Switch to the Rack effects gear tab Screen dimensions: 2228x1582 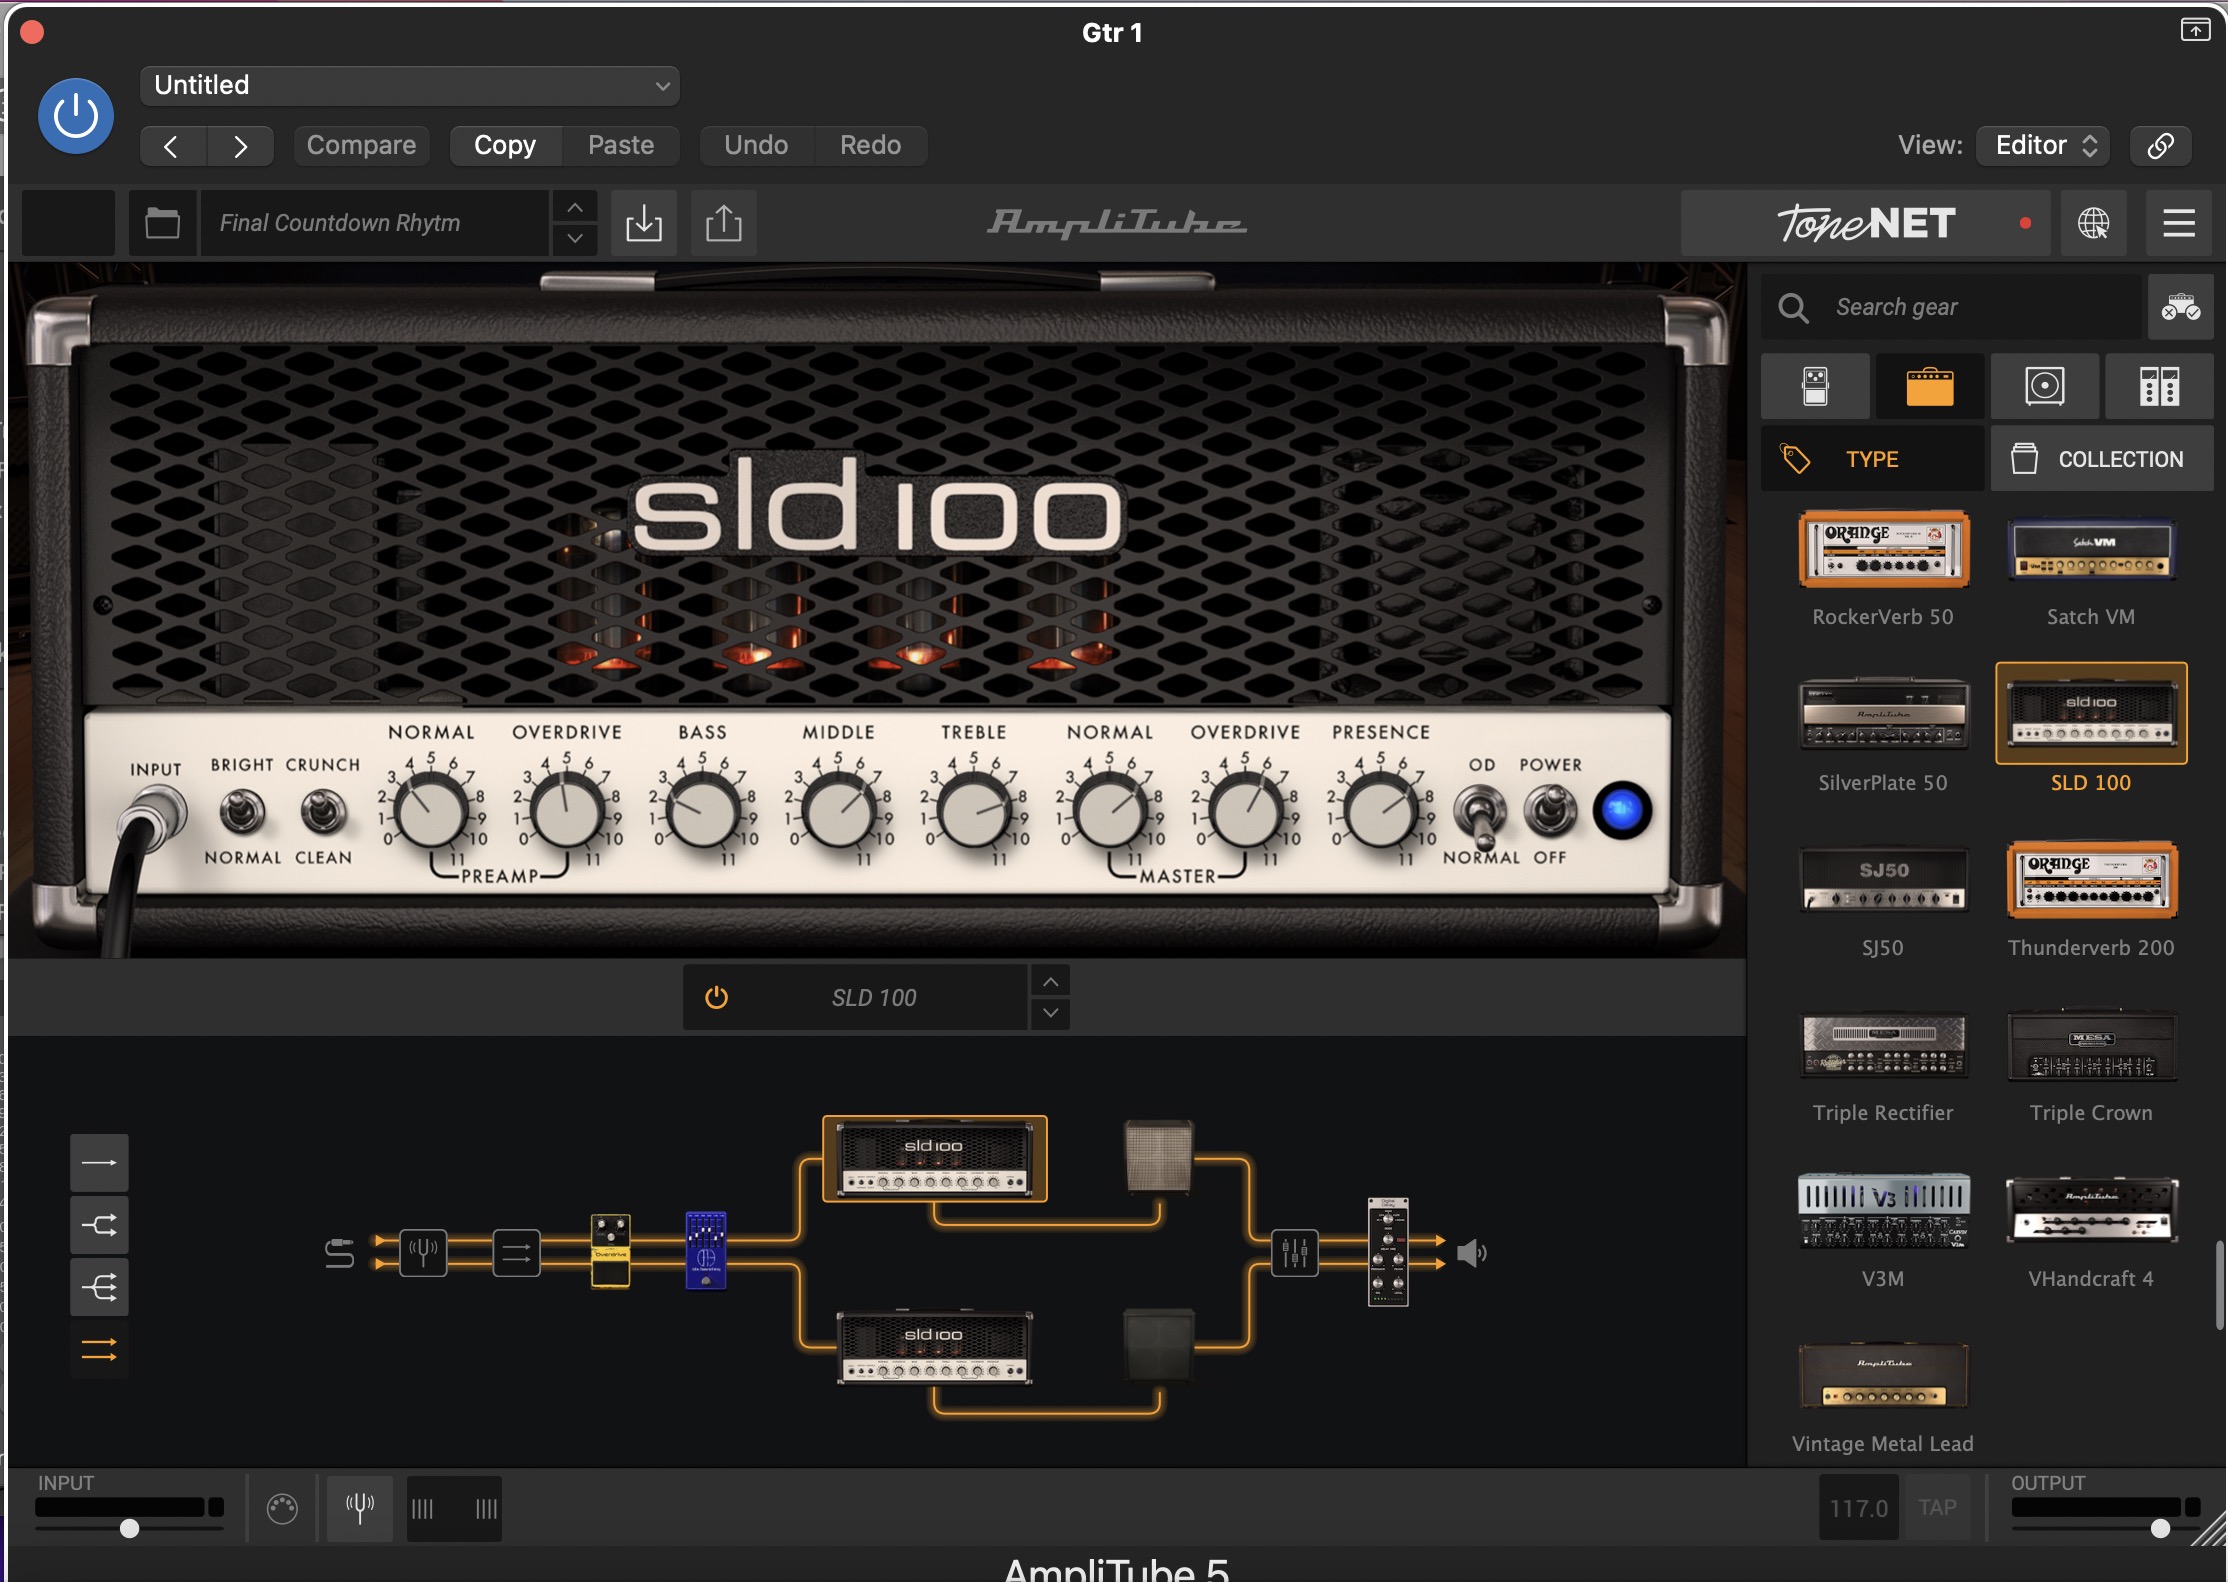point(2160,386)
